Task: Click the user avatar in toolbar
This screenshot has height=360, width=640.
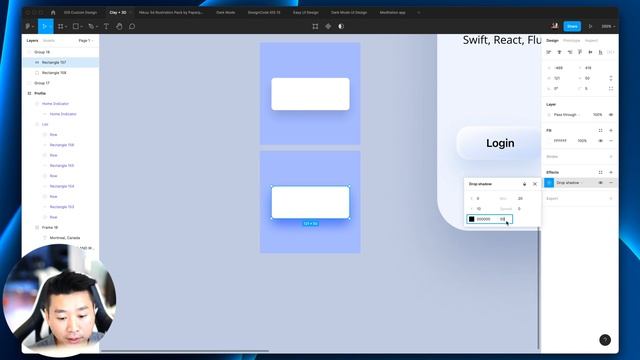Action: pyautogui.click(x=555, y=26)
